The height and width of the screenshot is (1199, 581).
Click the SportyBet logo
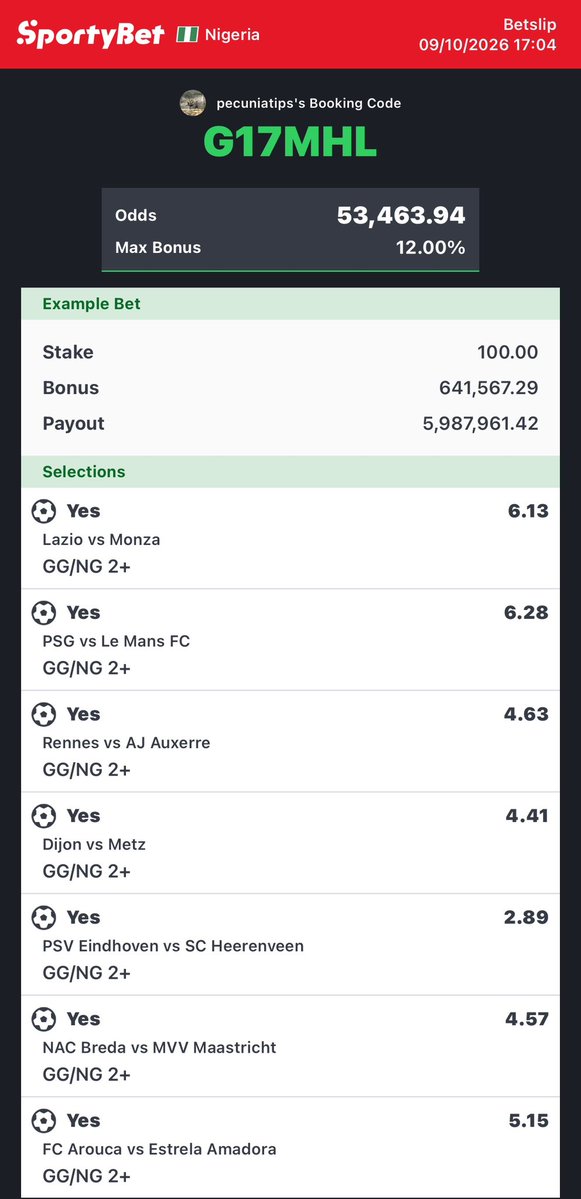[x=90, y=34]
